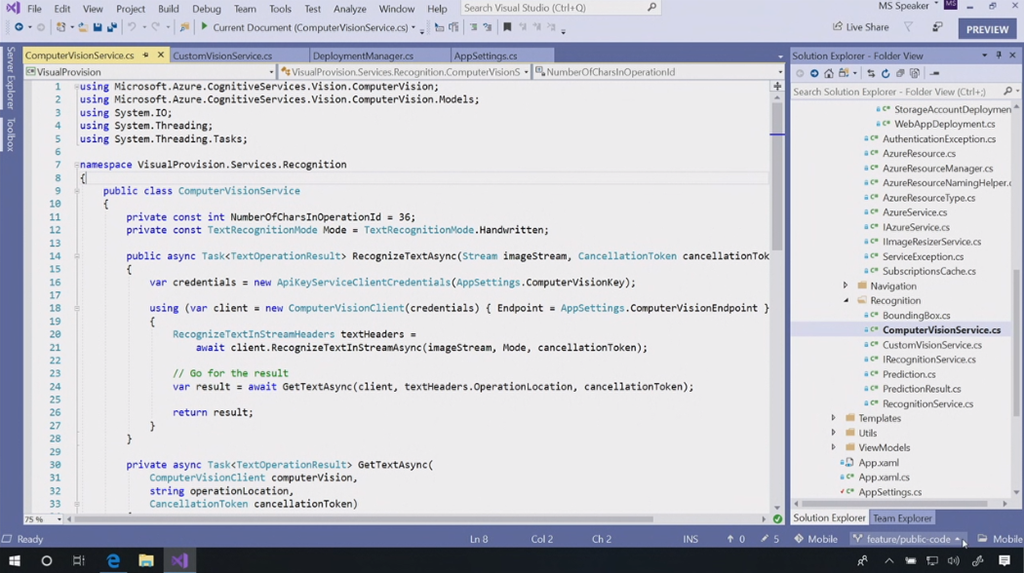
Task: Click the PREVIEW button
Action: coord(987,29)
